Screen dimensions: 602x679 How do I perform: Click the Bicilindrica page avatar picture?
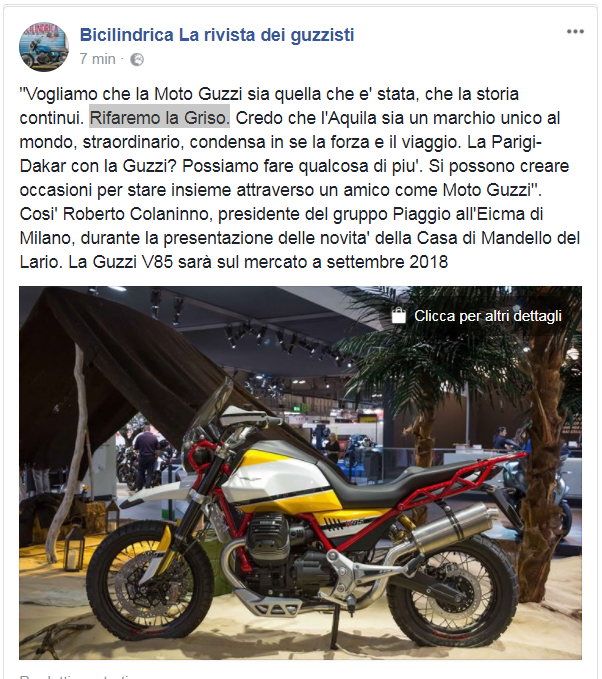44,47
